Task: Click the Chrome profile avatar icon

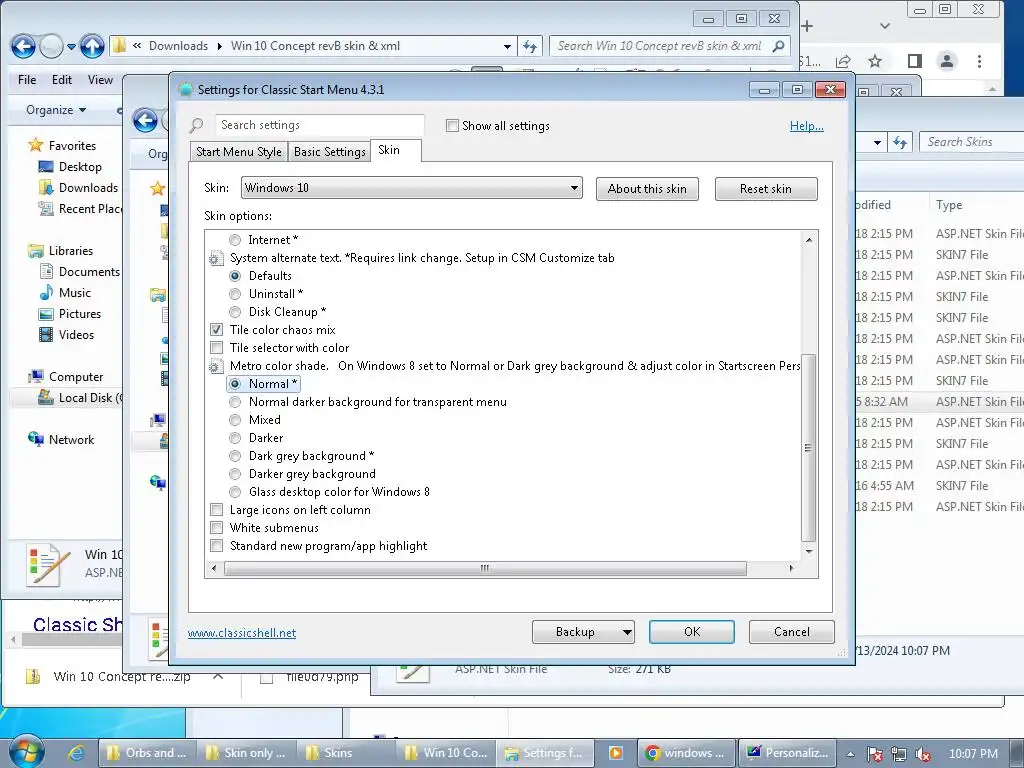Action: click(x=946, y=61)
